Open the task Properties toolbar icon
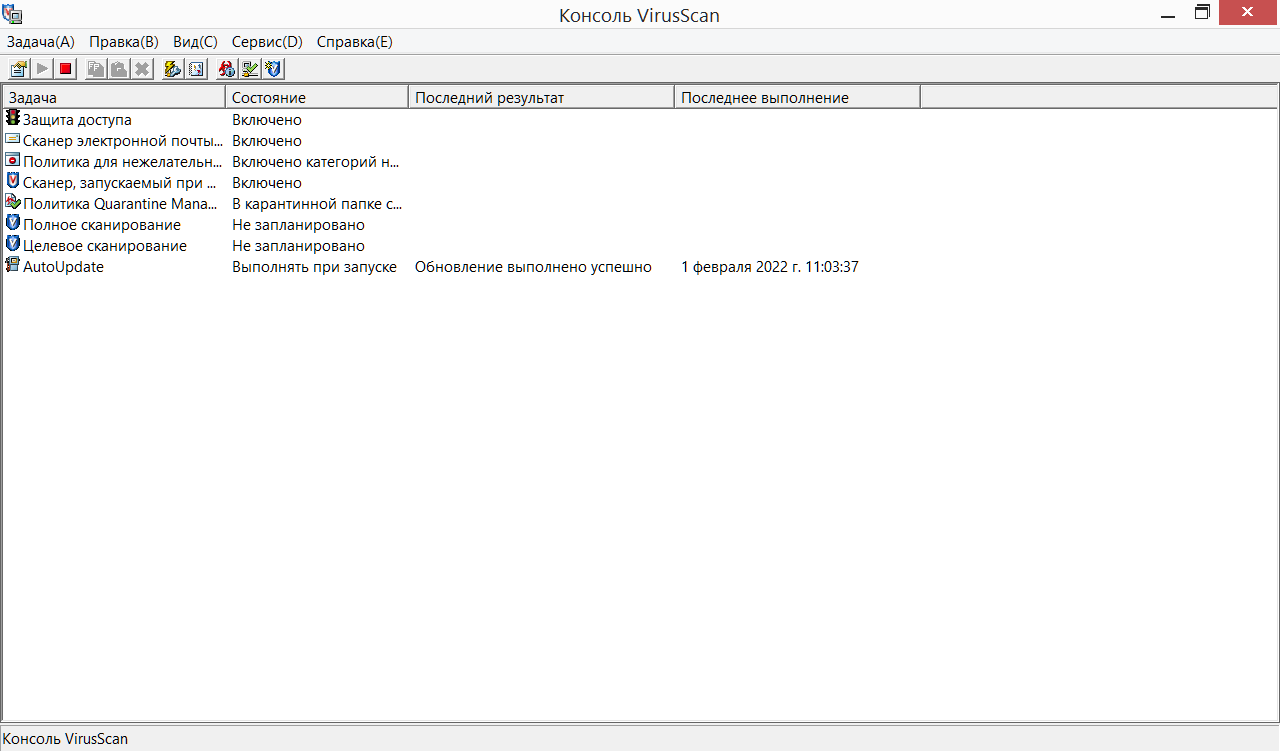This screenshot has width=1280, height=752. tap(18, 69)
